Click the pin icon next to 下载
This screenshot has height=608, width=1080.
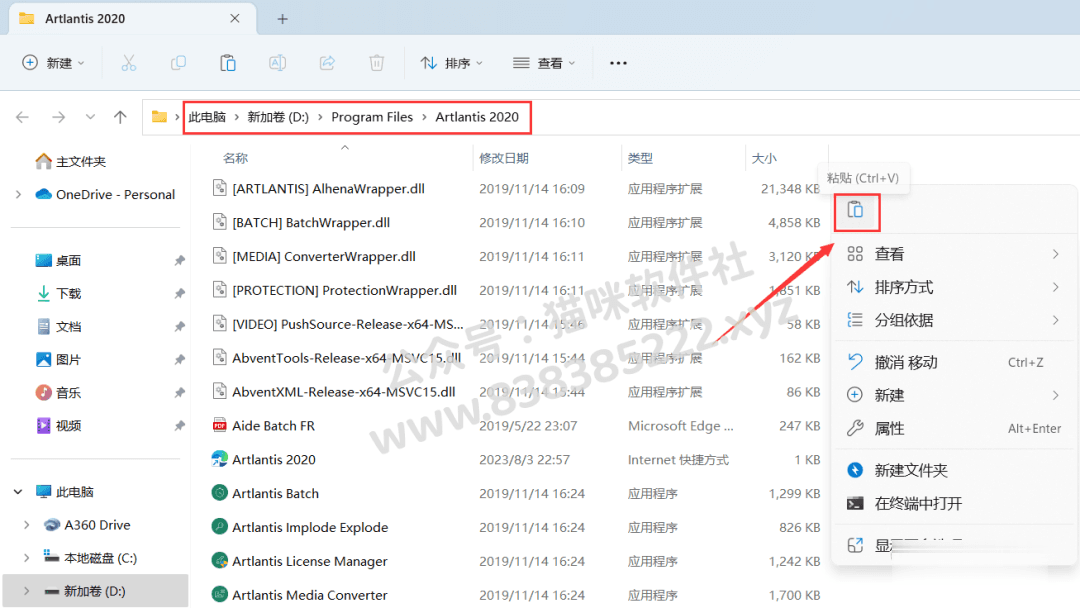[x=180, y=293]
